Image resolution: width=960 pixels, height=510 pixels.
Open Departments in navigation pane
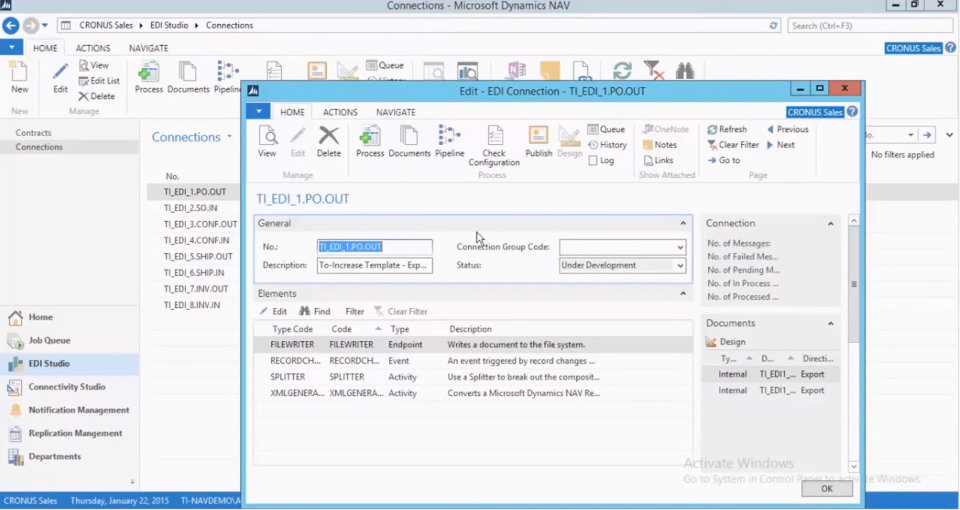click(54, 457)
